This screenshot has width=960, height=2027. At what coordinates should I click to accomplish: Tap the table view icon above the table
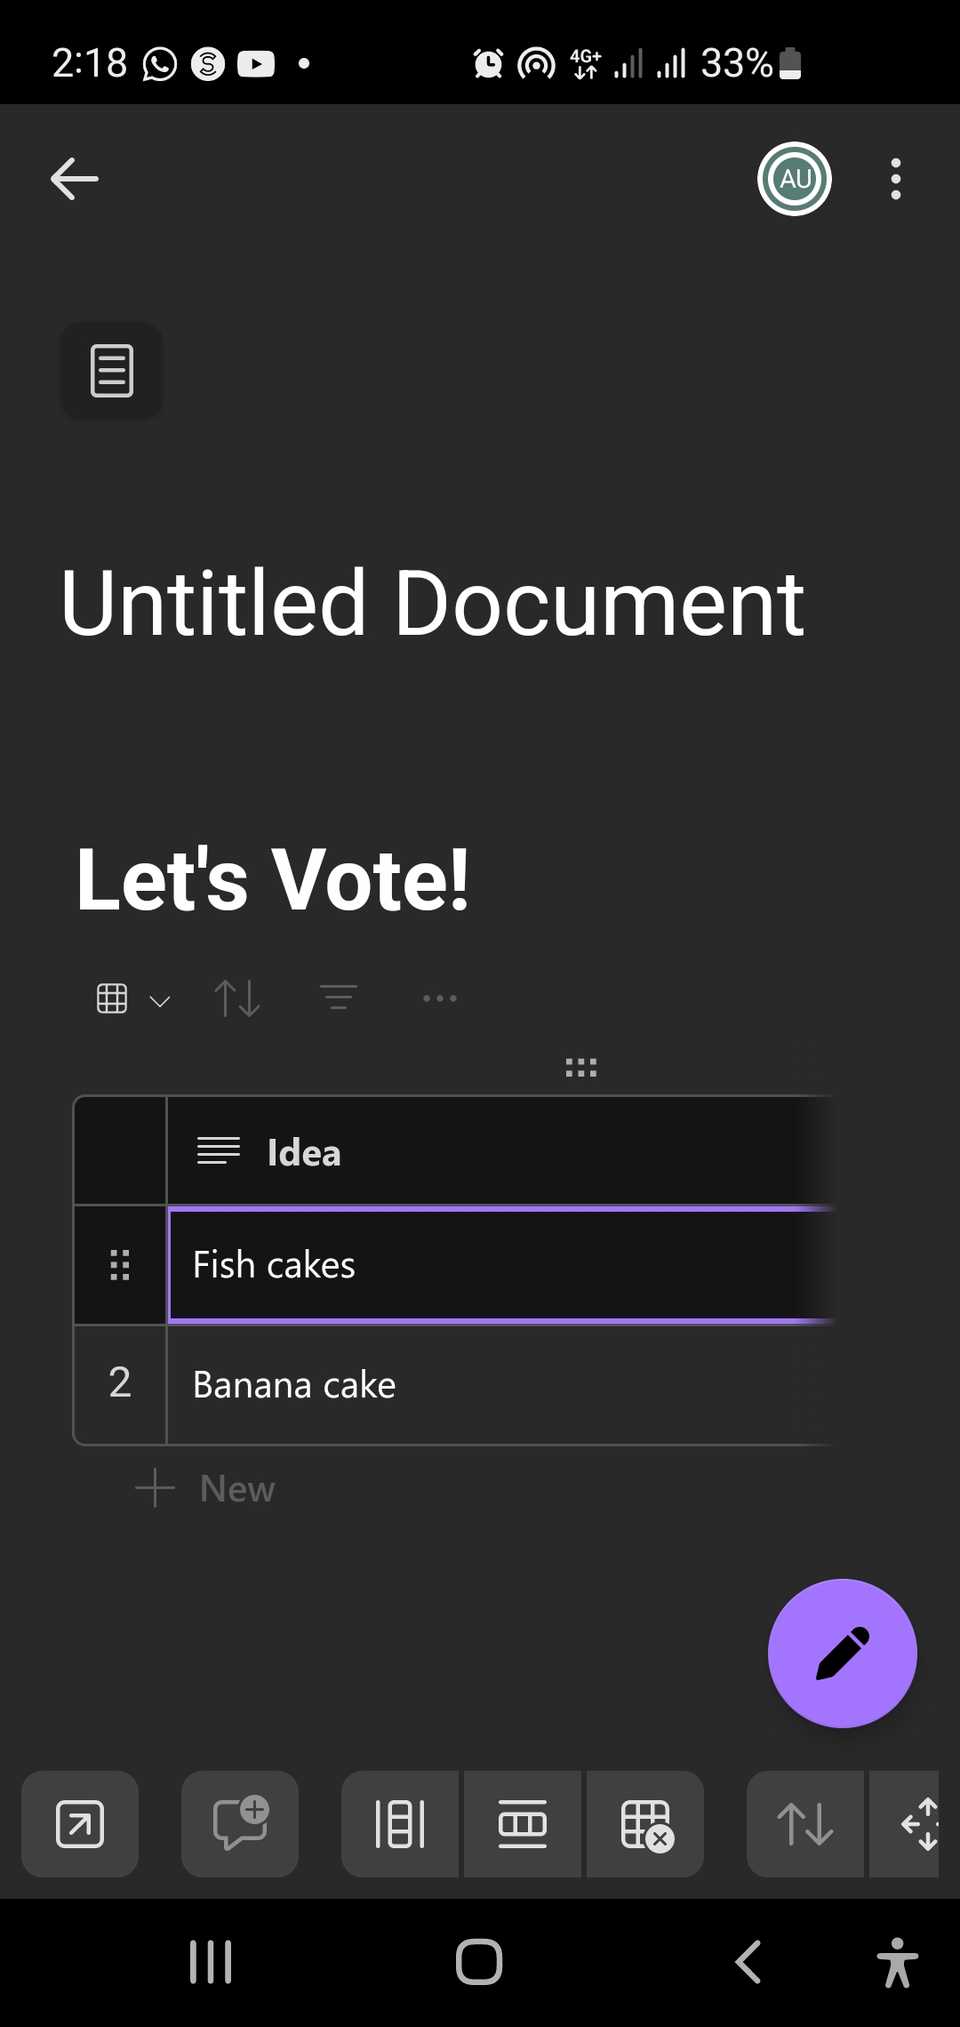(x=113, y=998)
